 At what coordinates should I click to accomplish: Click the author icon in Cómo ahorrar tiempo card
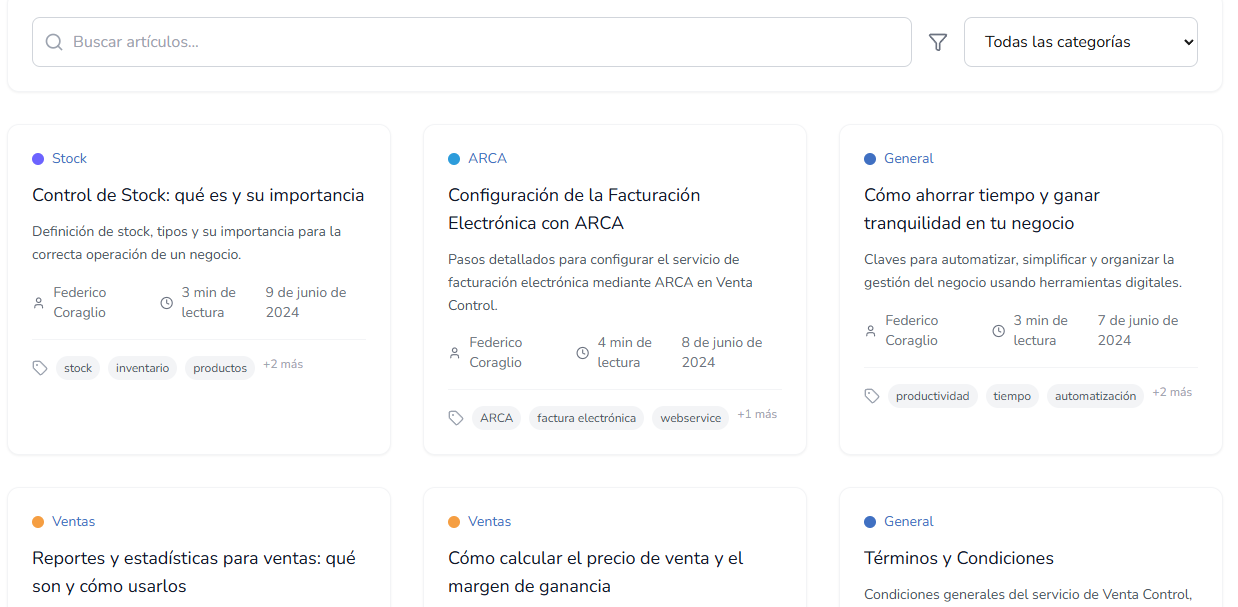click(871, 330)
